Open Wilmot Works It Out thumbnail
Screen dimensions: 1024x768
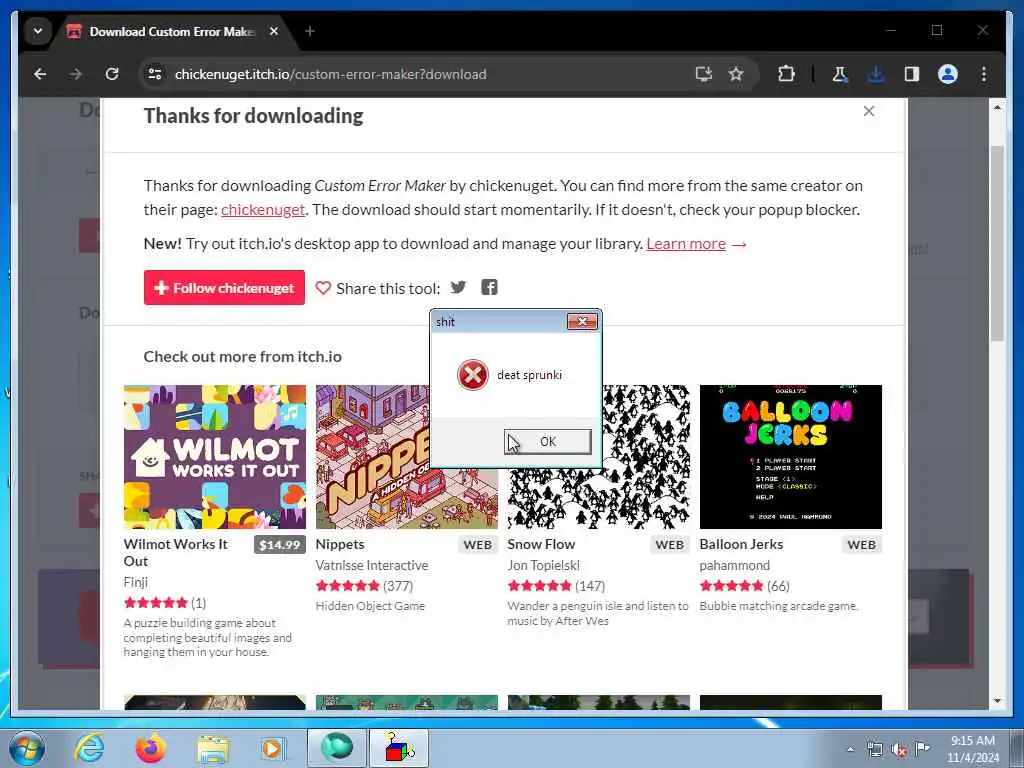coord(215,456)
